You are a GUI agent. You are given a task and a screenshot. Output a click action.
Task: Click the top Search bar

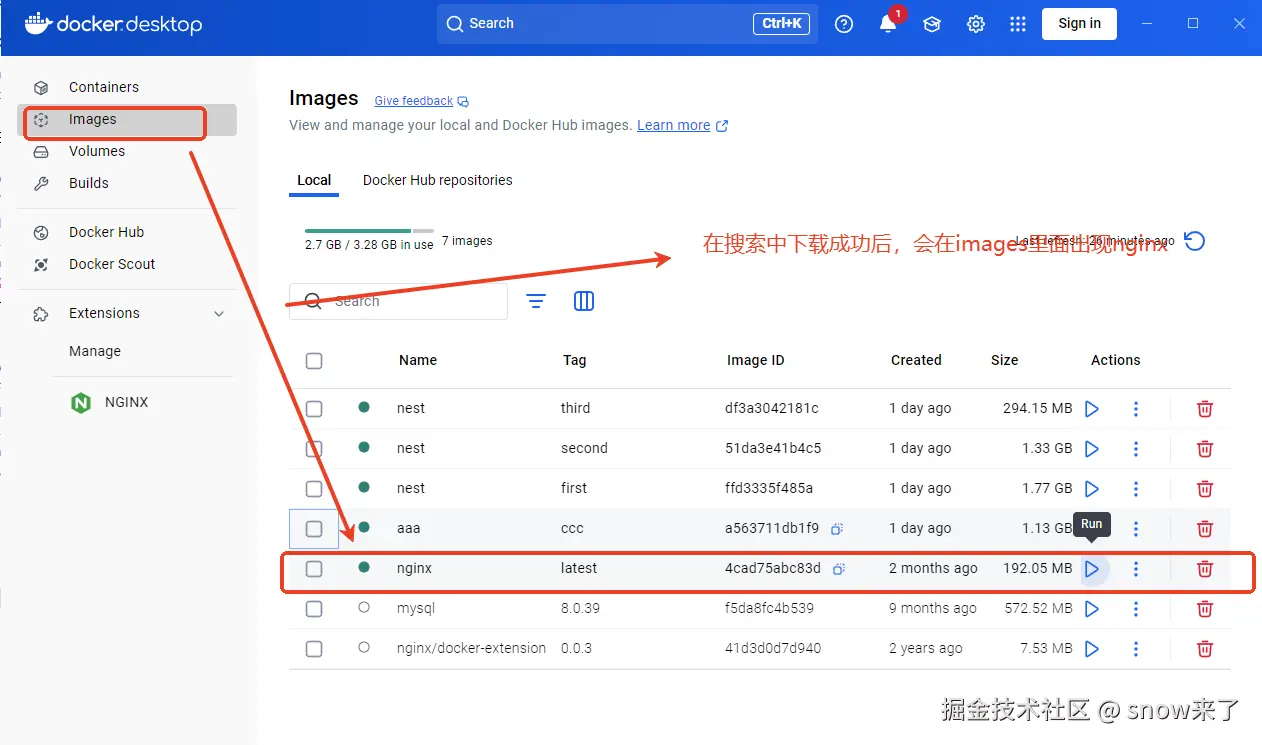(627, 24)
